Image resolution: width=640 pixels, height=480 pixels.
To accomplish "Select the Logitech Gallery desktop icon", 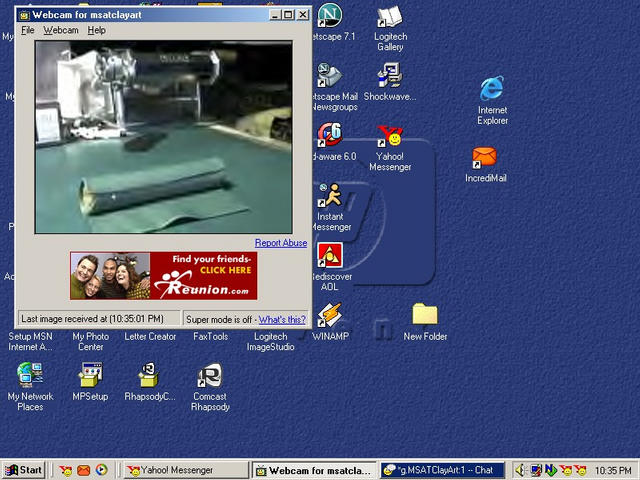I will [x=390, y=17].
